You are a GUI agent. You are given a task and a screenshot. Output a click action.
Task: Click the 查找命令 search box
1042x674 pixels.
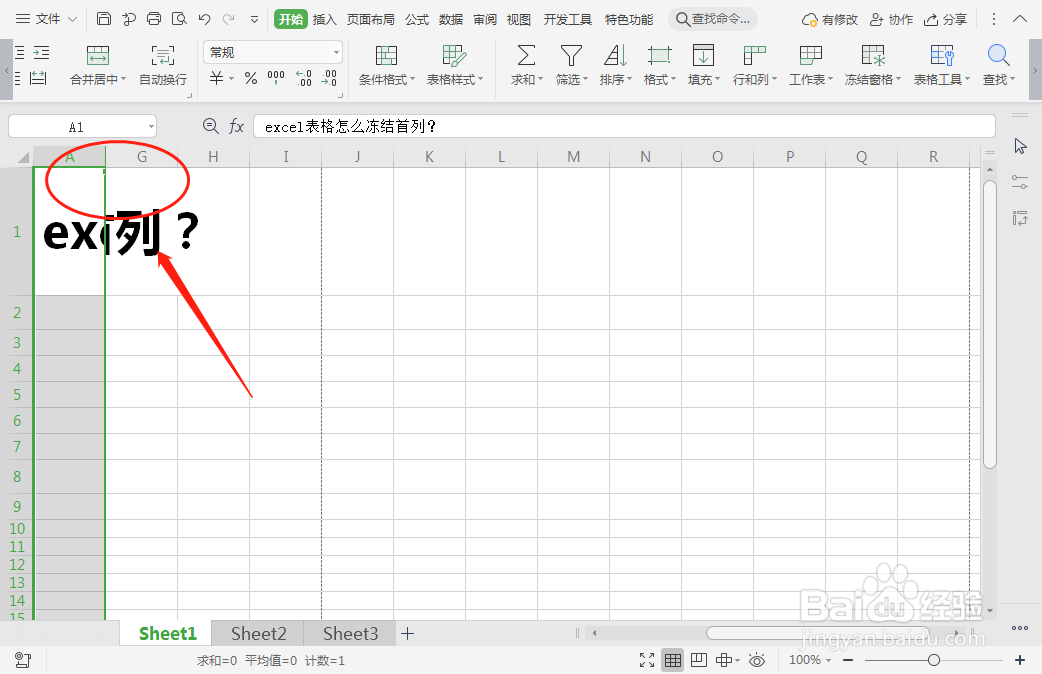point(713,19)
